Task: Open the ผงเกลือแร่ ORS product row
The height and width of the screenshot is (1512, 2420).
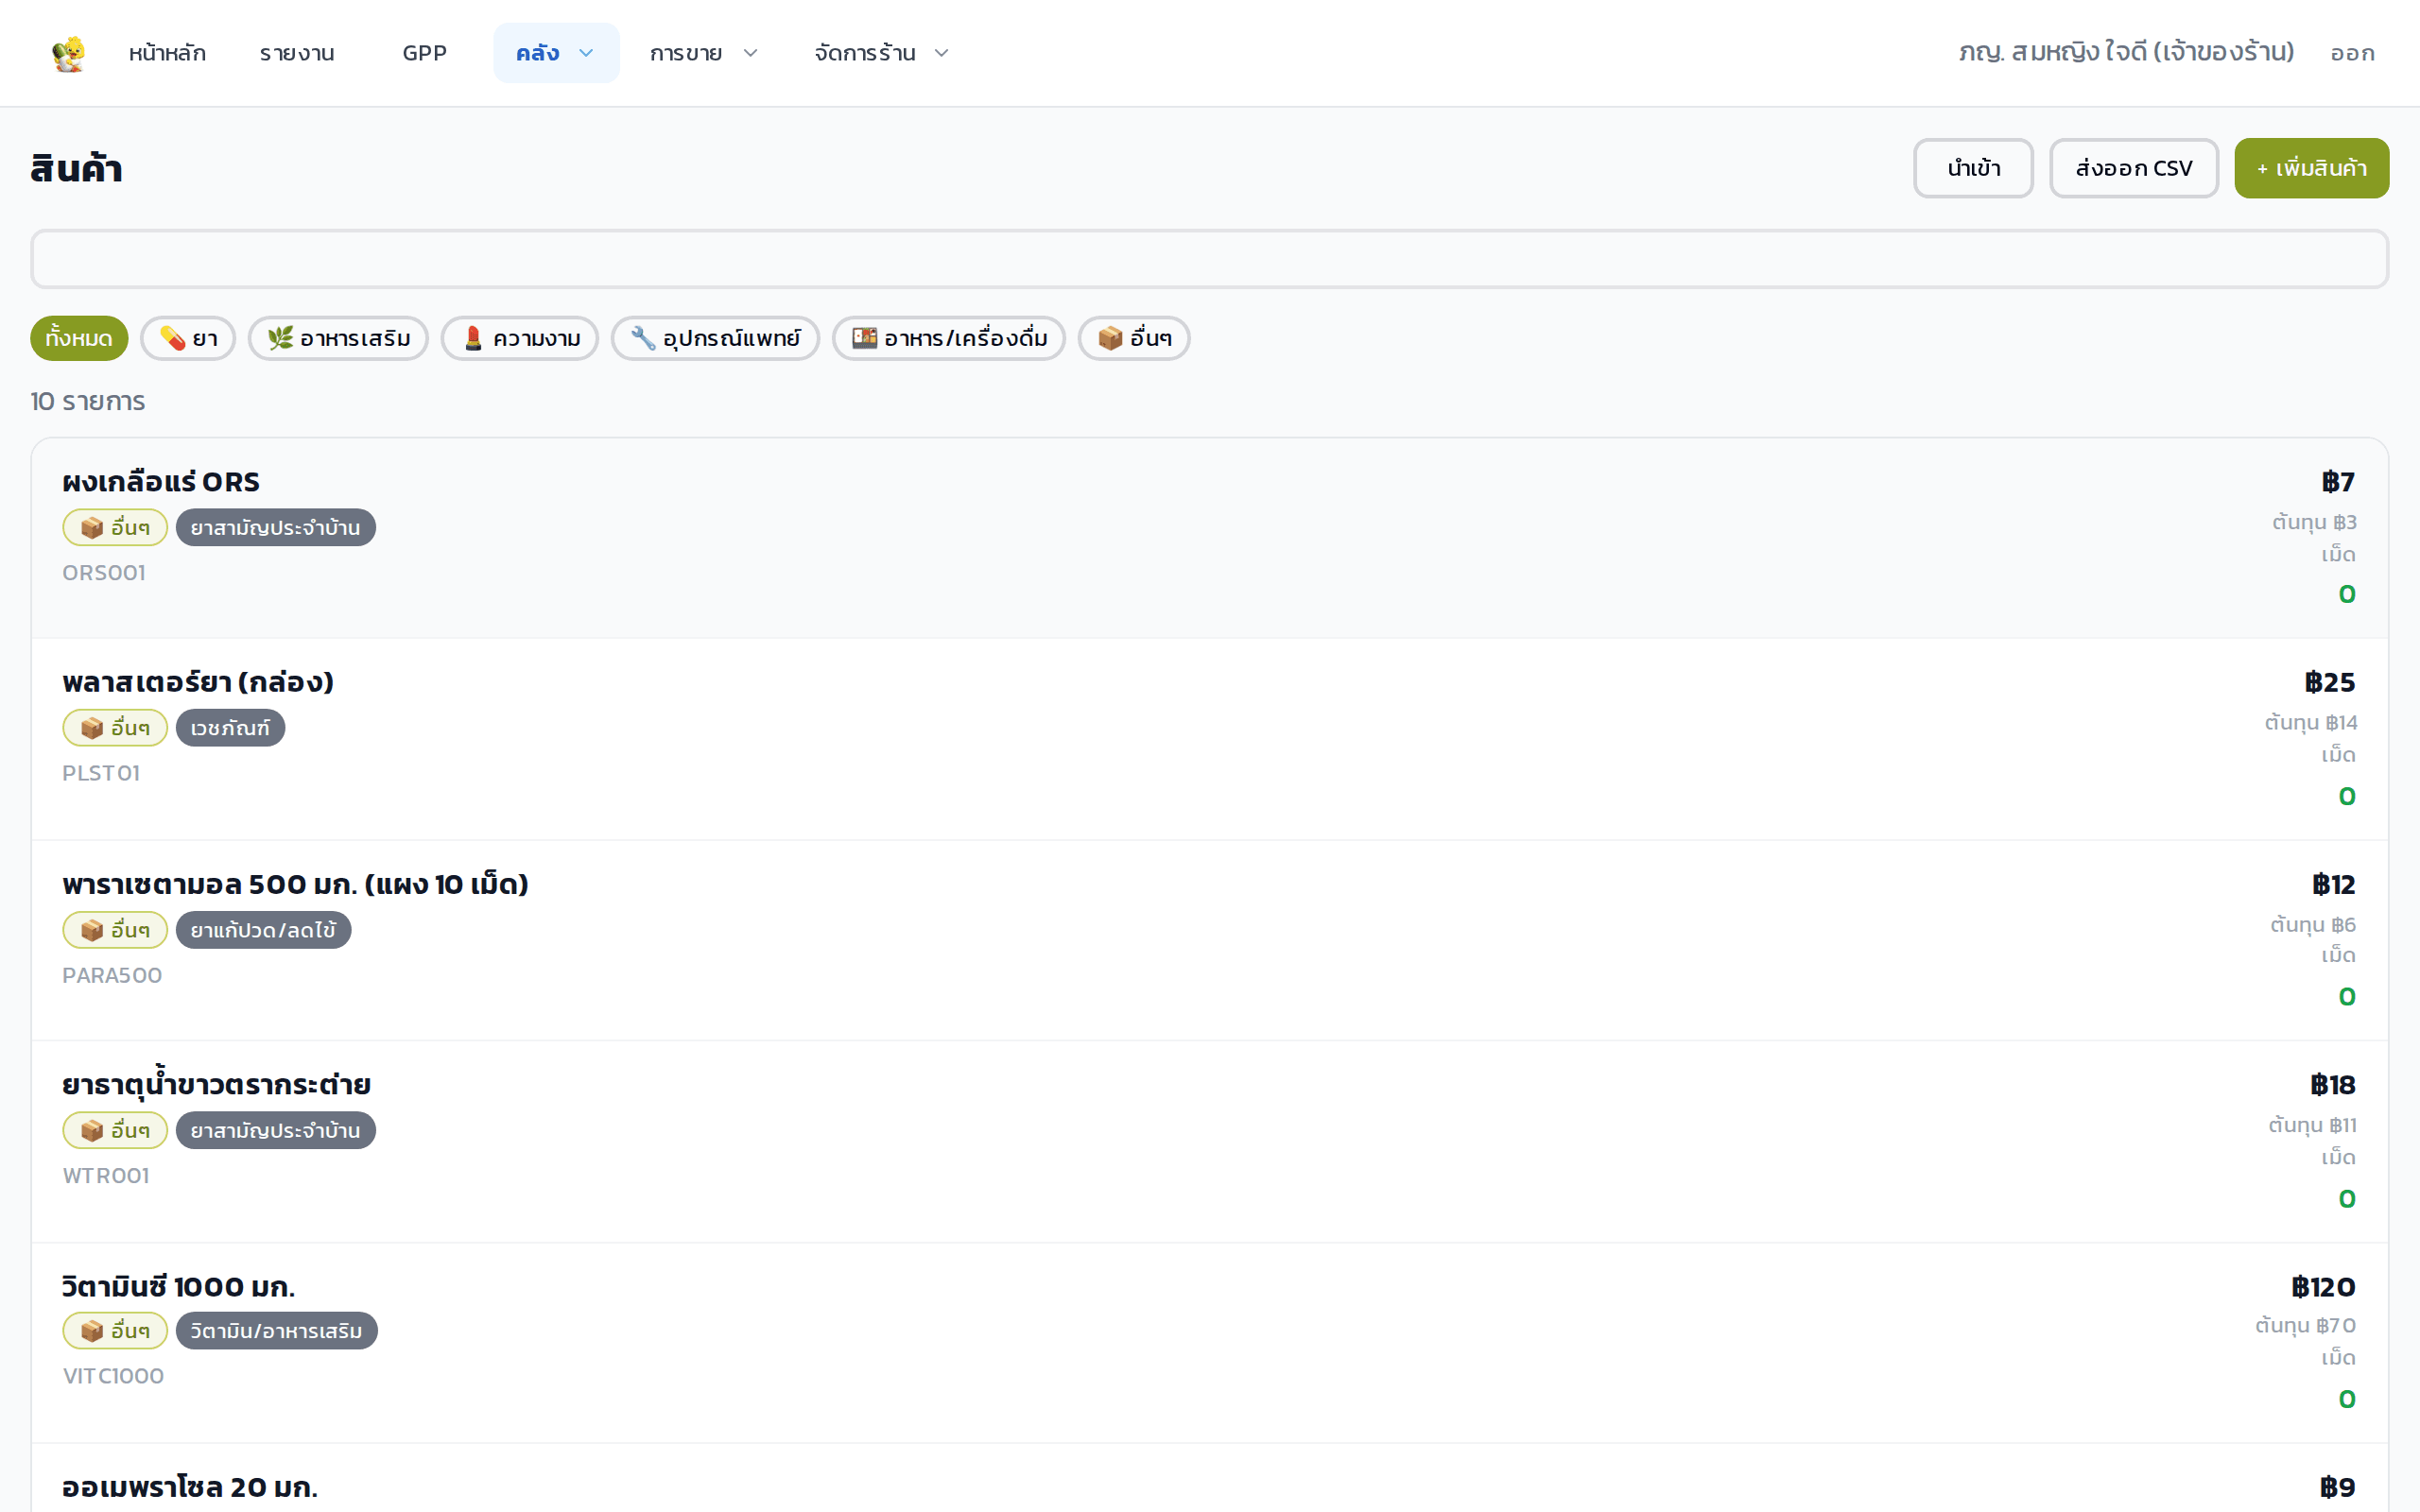Action: point(1209,538)
